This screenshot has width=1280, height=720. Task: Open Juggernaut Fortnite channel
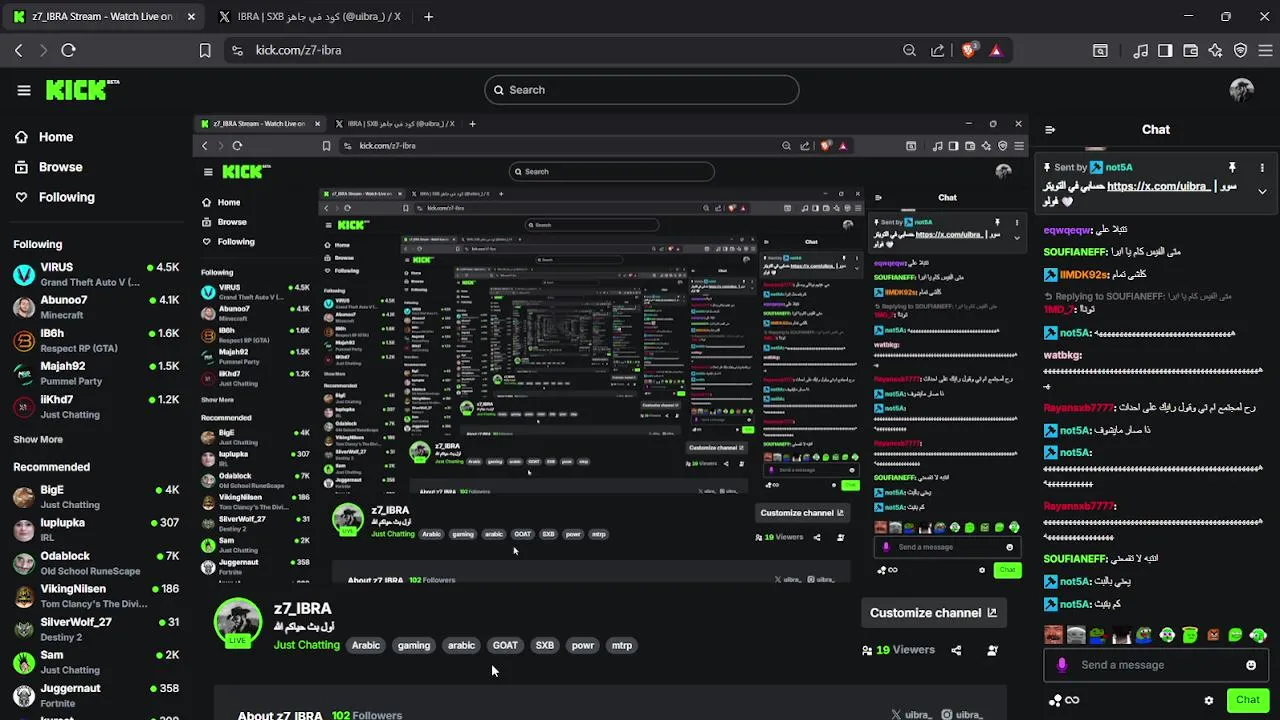(96, 695)
